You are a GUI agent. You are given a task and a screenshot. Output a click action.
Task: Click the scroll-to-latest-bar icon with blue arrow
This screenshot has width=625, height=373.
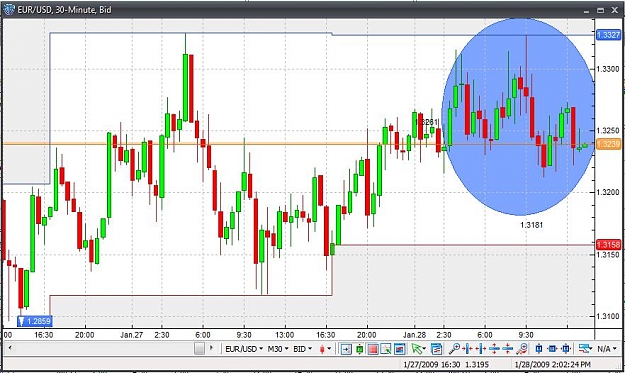(346, 349)
